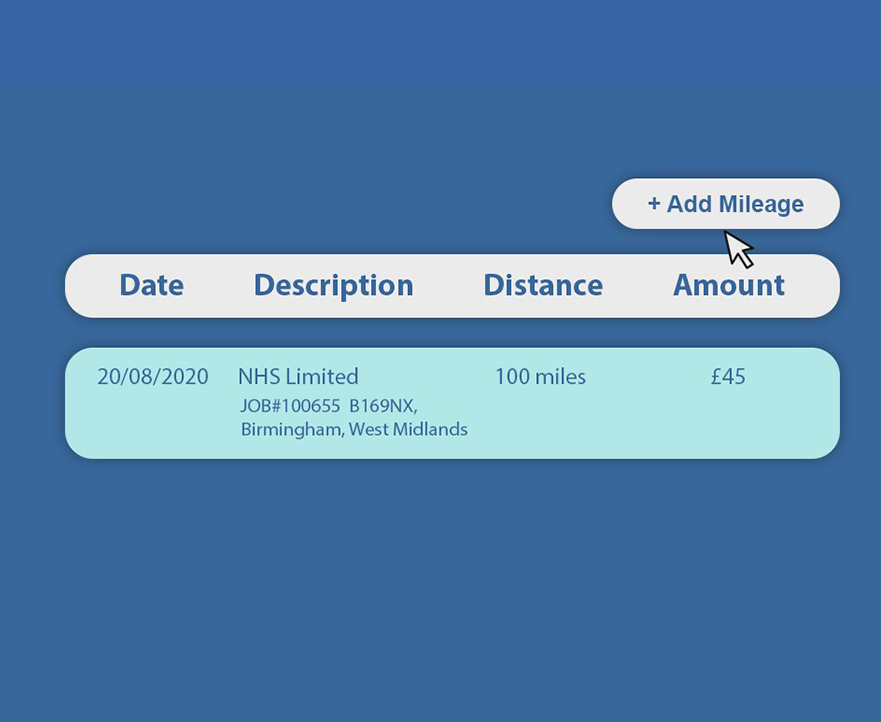Click the 20/08/2020 date entry
Screen dimensions: 881x722
(x=153, y=377)
